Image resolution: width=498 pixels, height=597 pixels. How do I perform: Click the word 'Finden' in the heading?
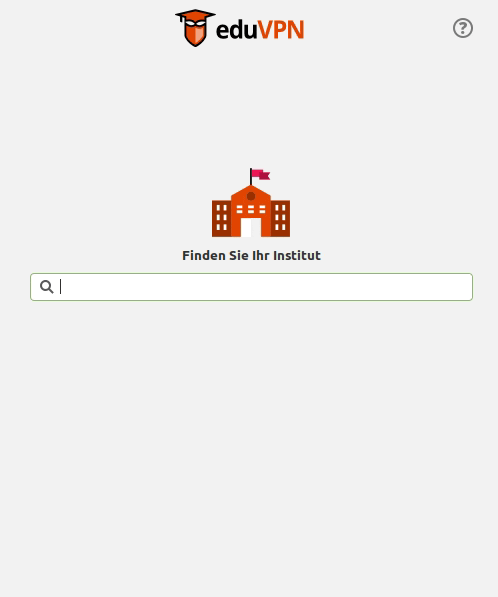tap(204, 255)
